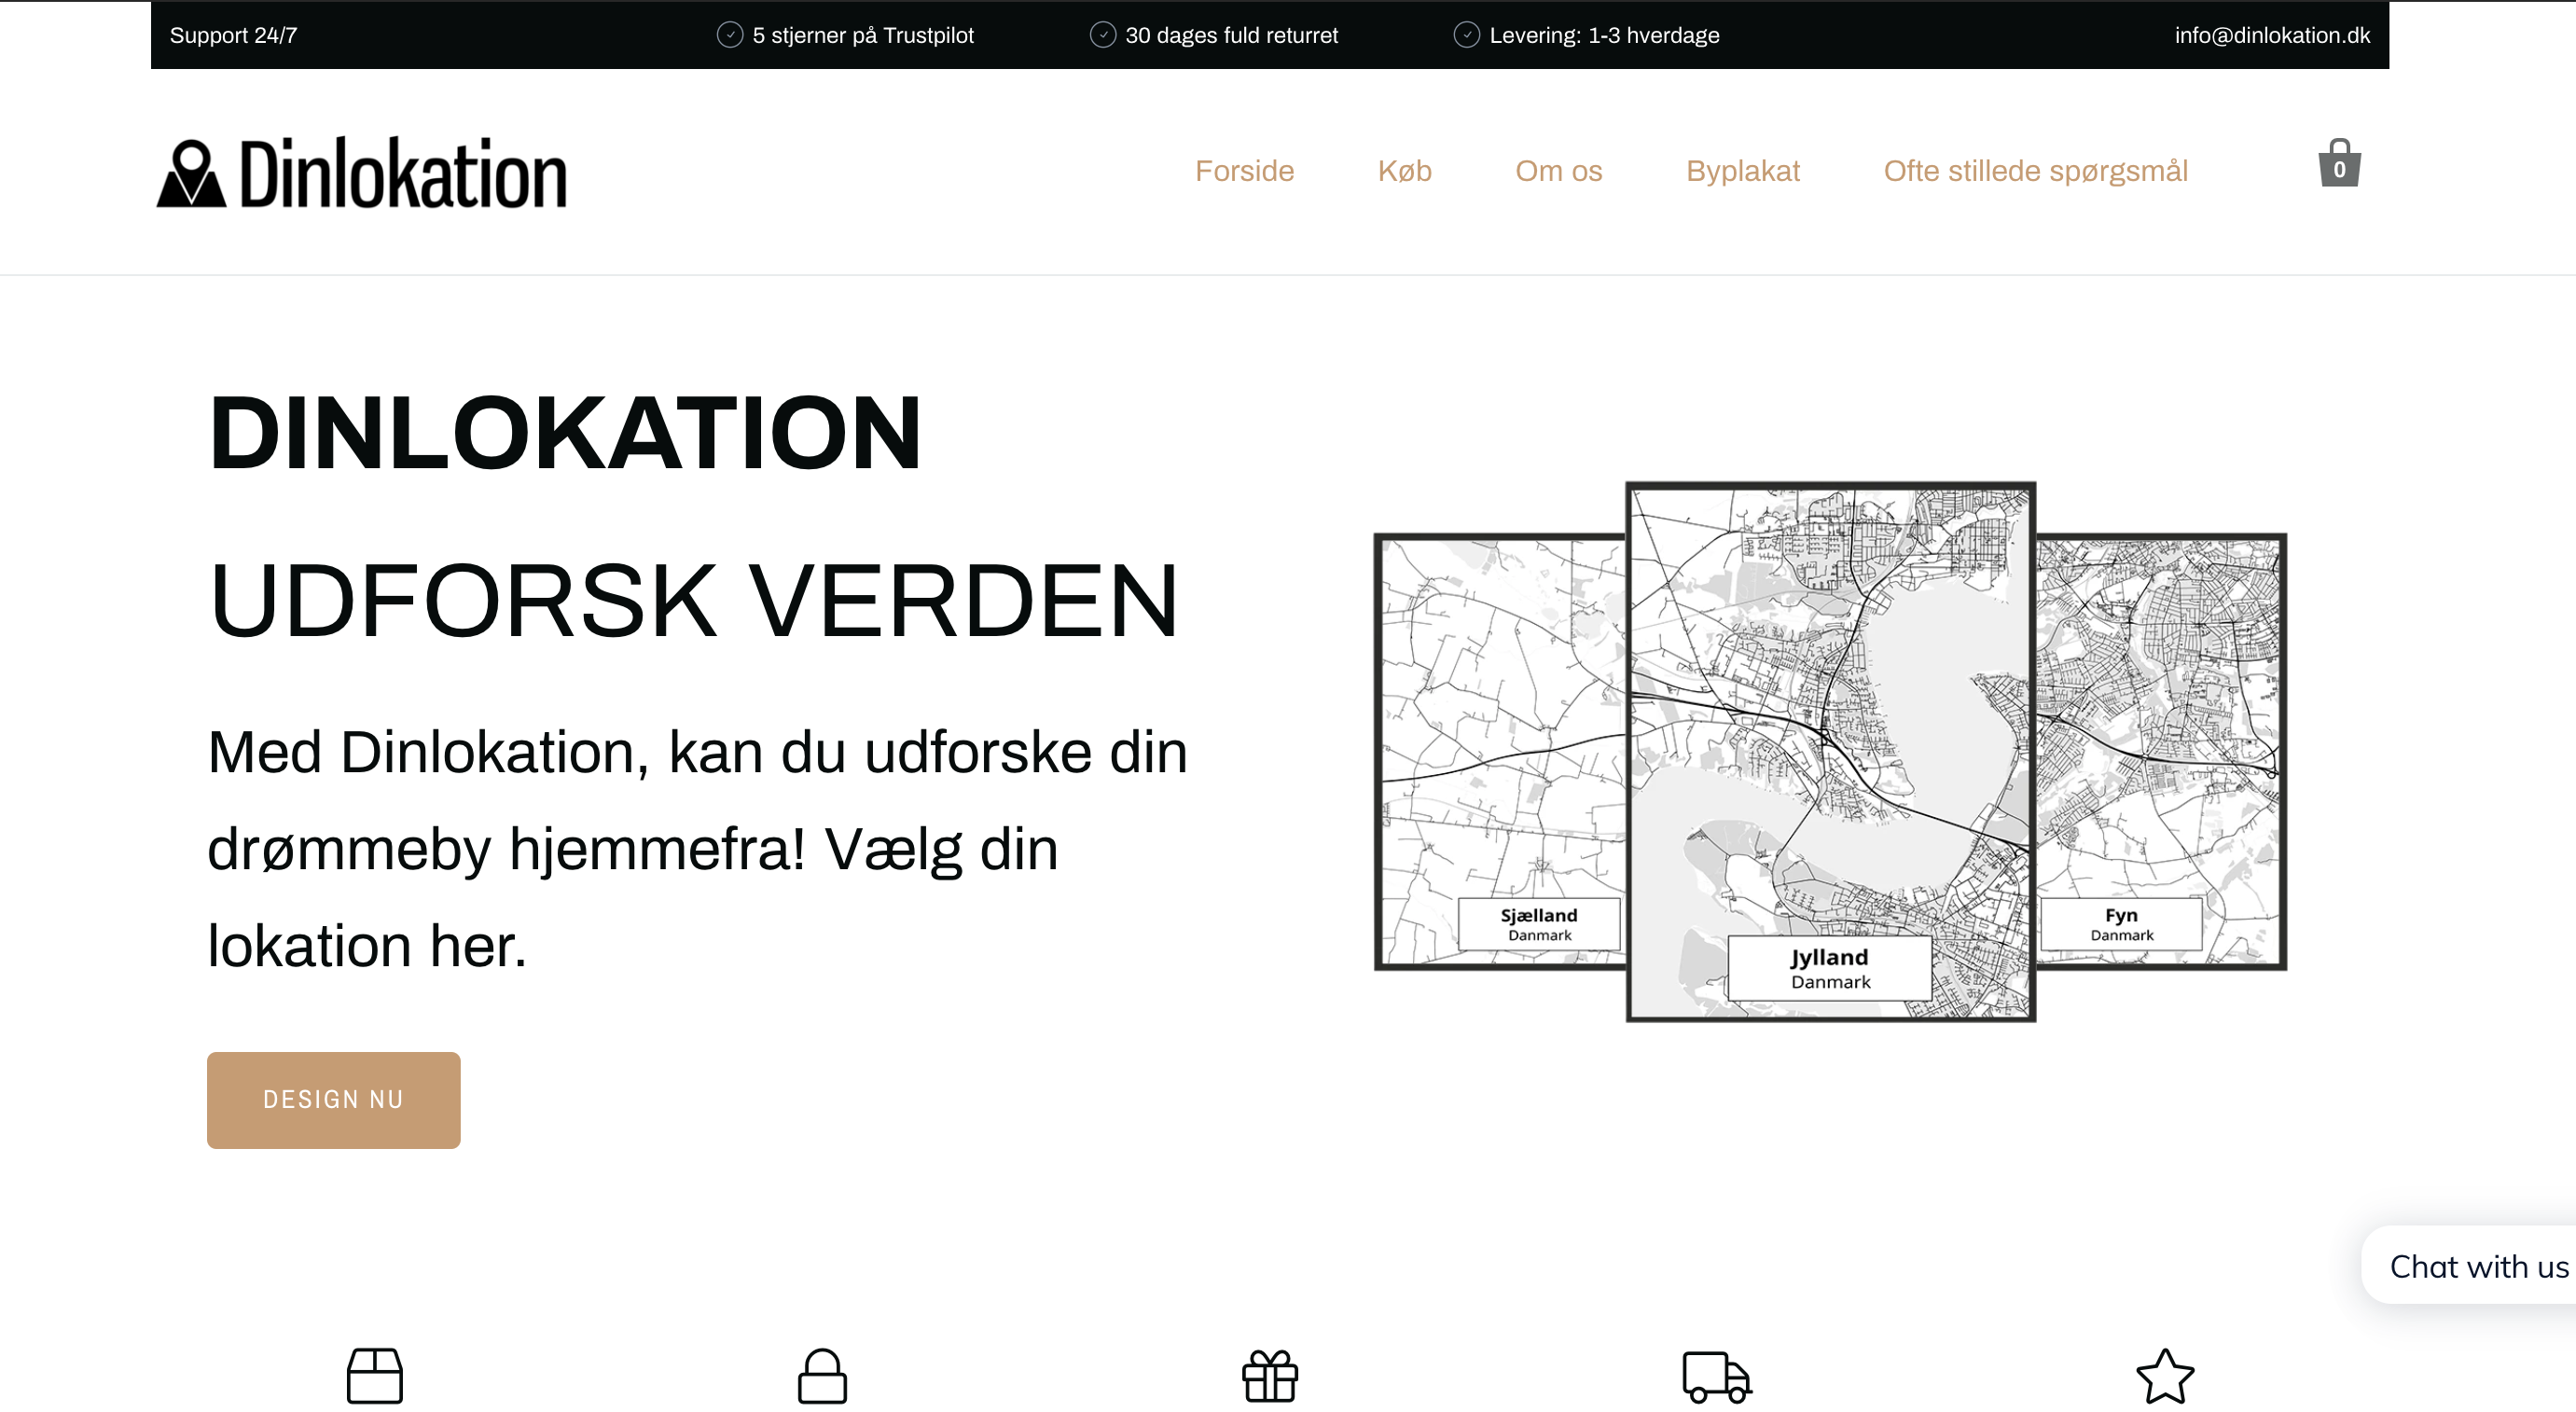The height and width of the screenshot is (1412, 2576).
Task: Click the padlock security icon
Action: point(822,1376)
